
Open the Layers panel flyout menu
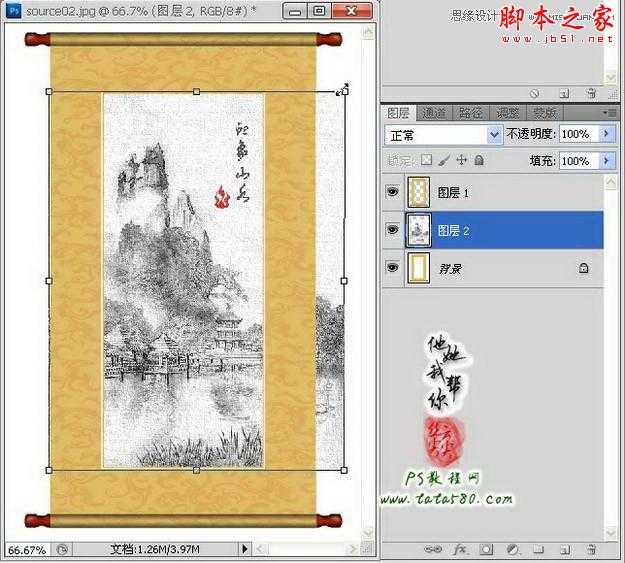coord(610,113)
